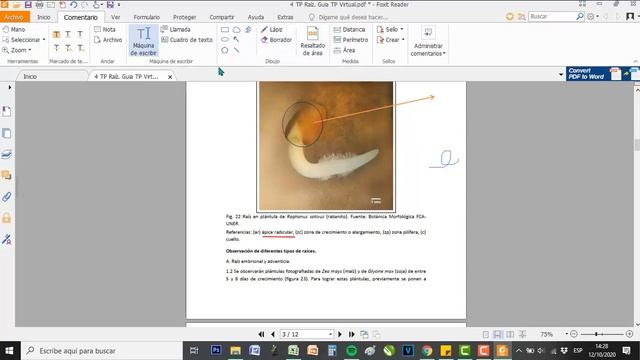Select the Llamada callout tool

tap(176, 29)
